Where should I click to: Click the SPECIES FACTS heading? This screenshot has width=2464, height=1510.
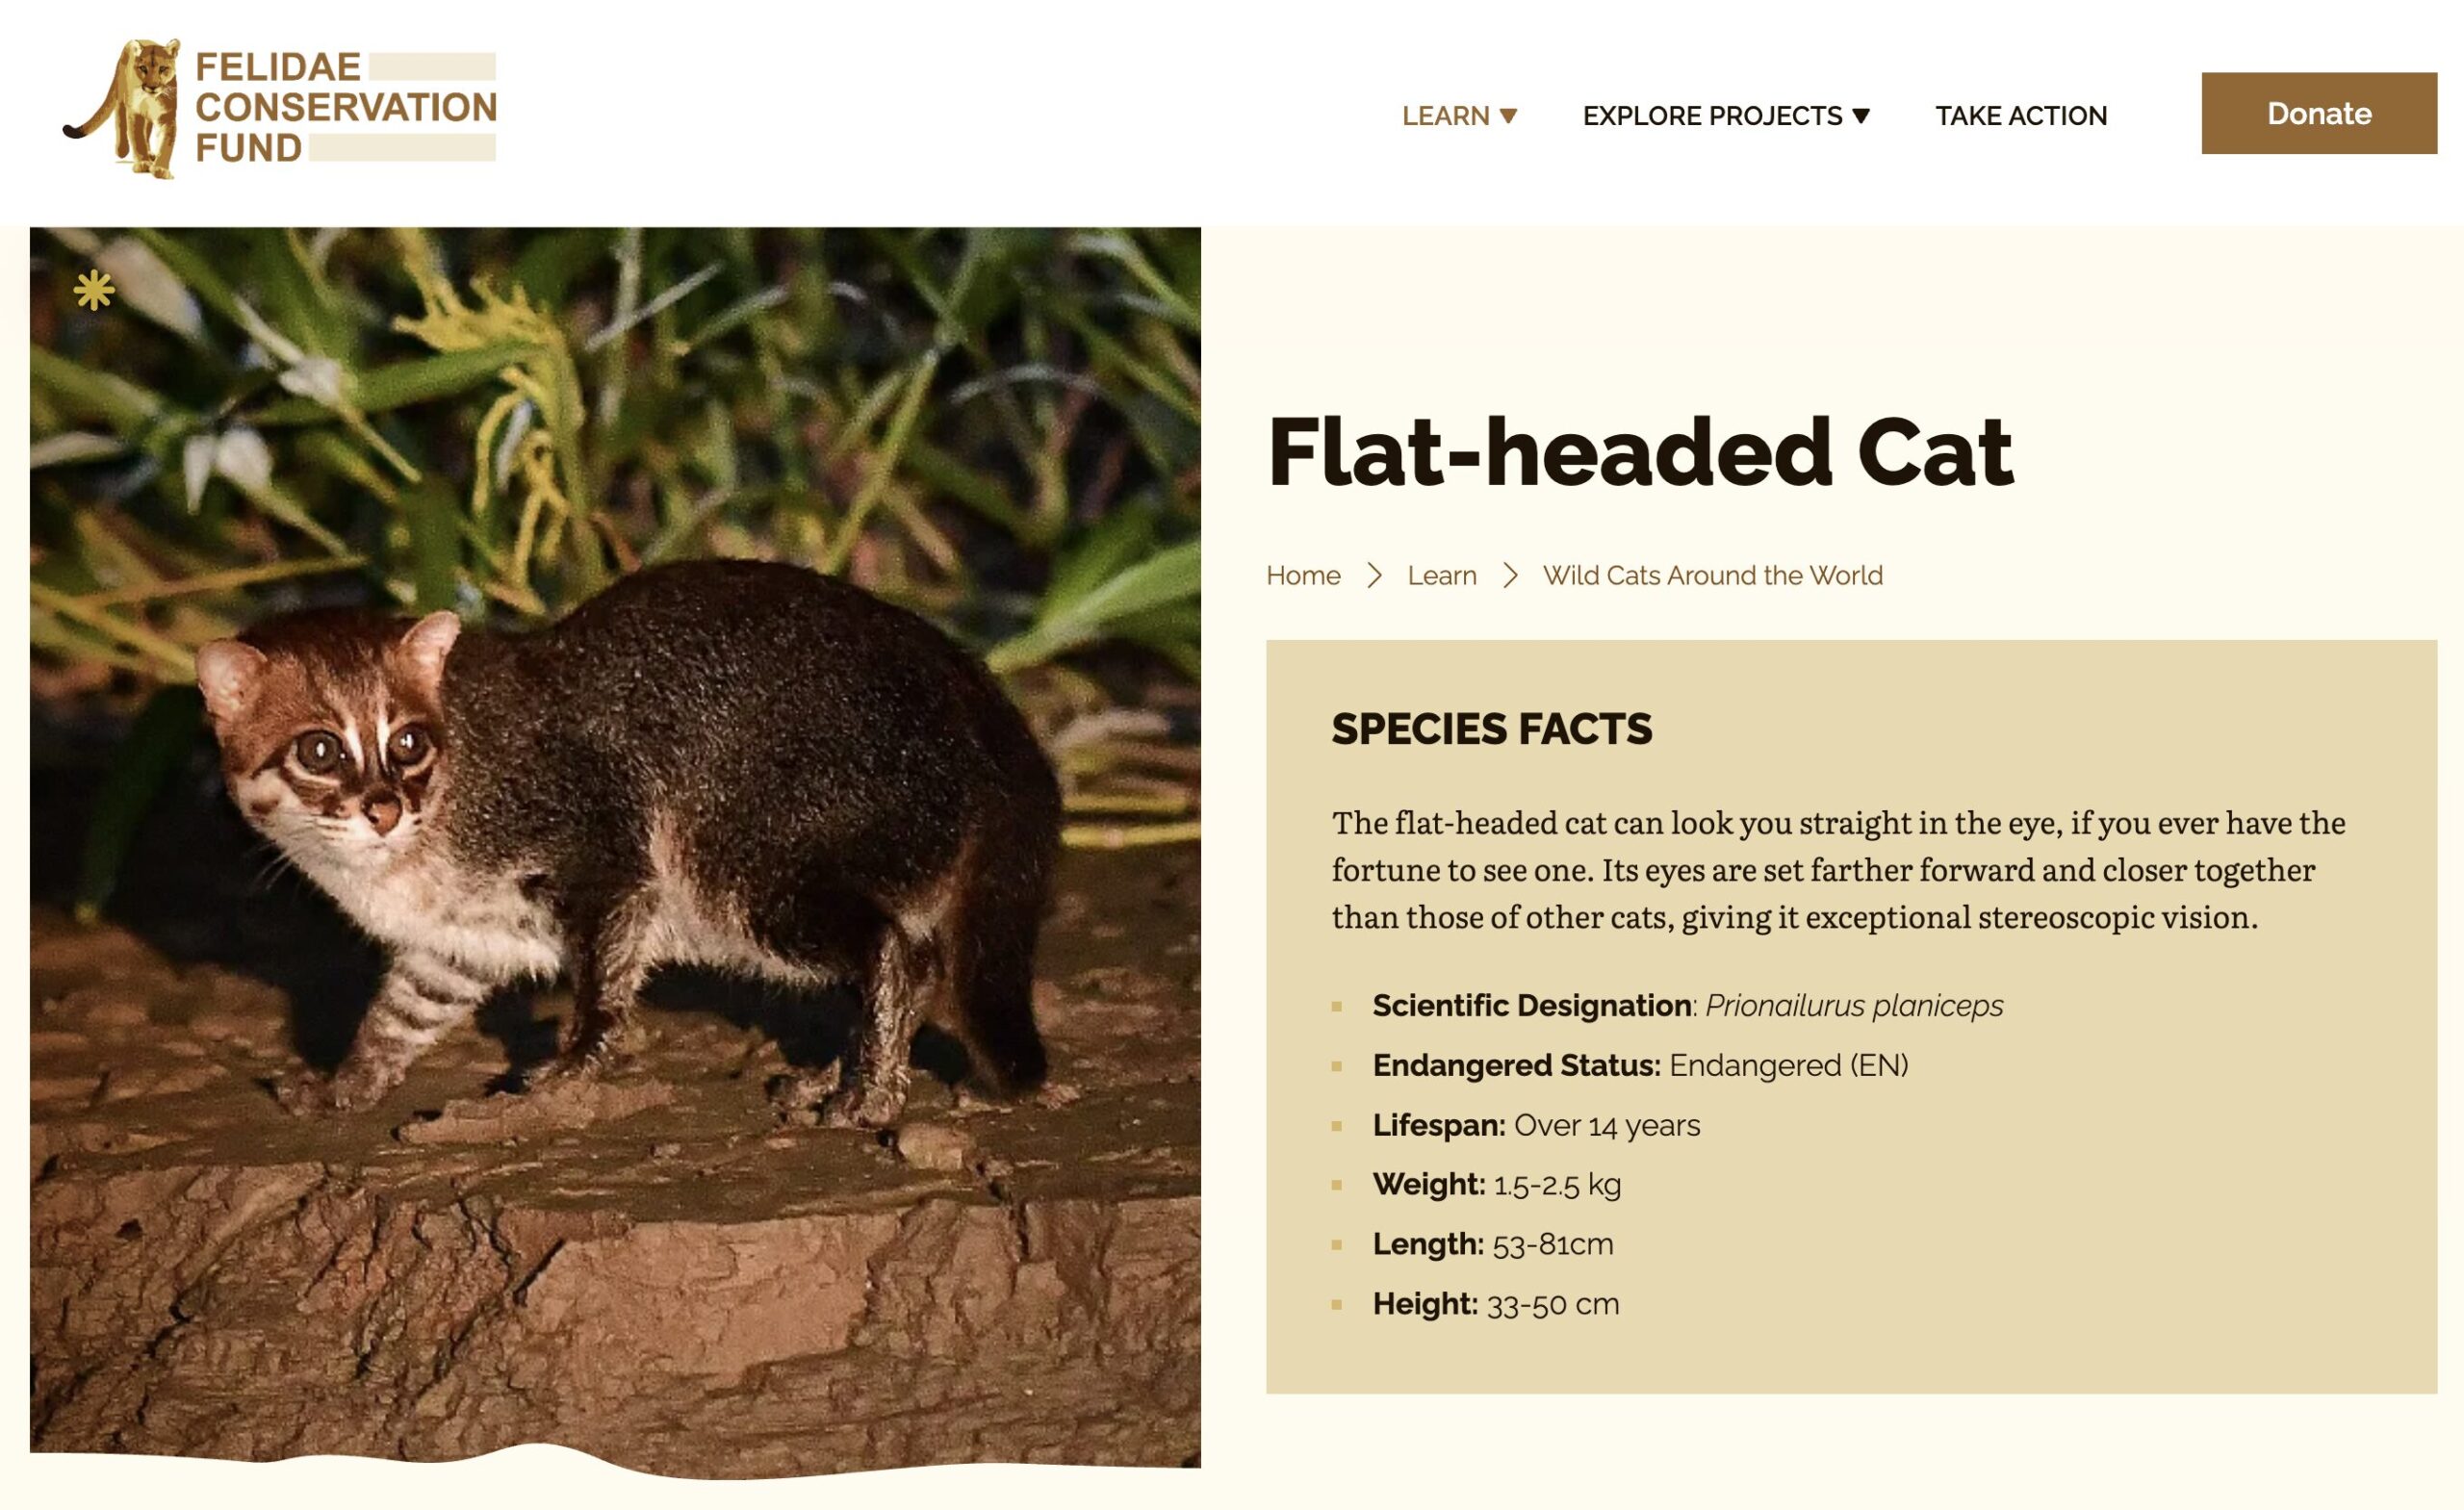[1491, 728]
